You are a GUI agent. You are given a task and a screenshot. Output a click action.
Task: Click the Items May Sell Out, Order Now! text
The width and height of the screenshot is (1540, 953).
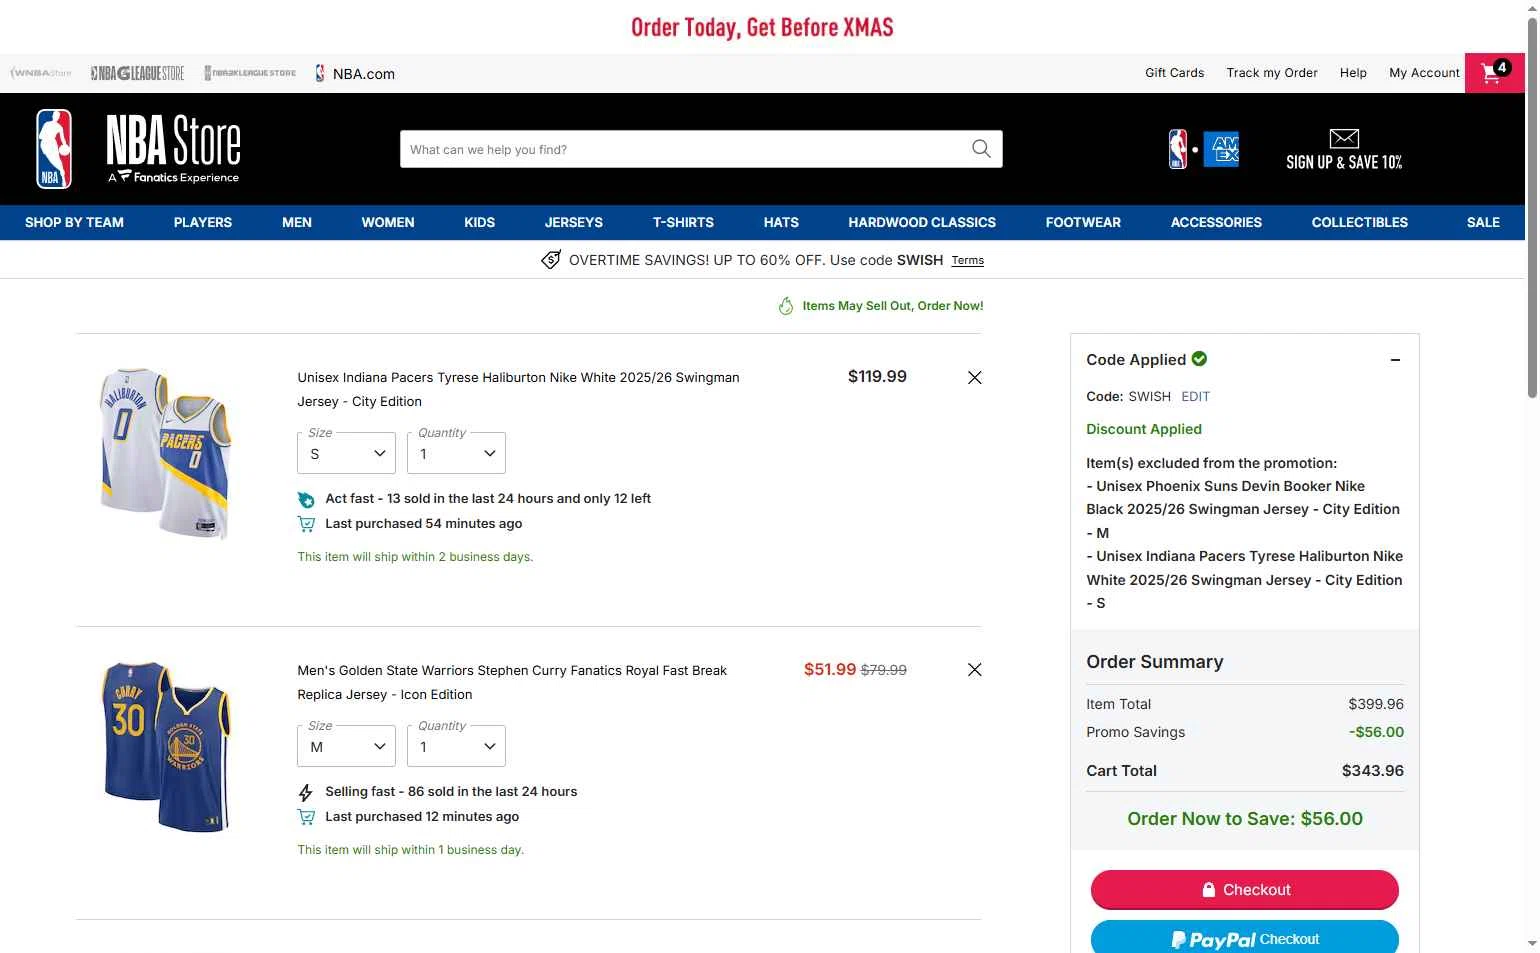point(892,306)
